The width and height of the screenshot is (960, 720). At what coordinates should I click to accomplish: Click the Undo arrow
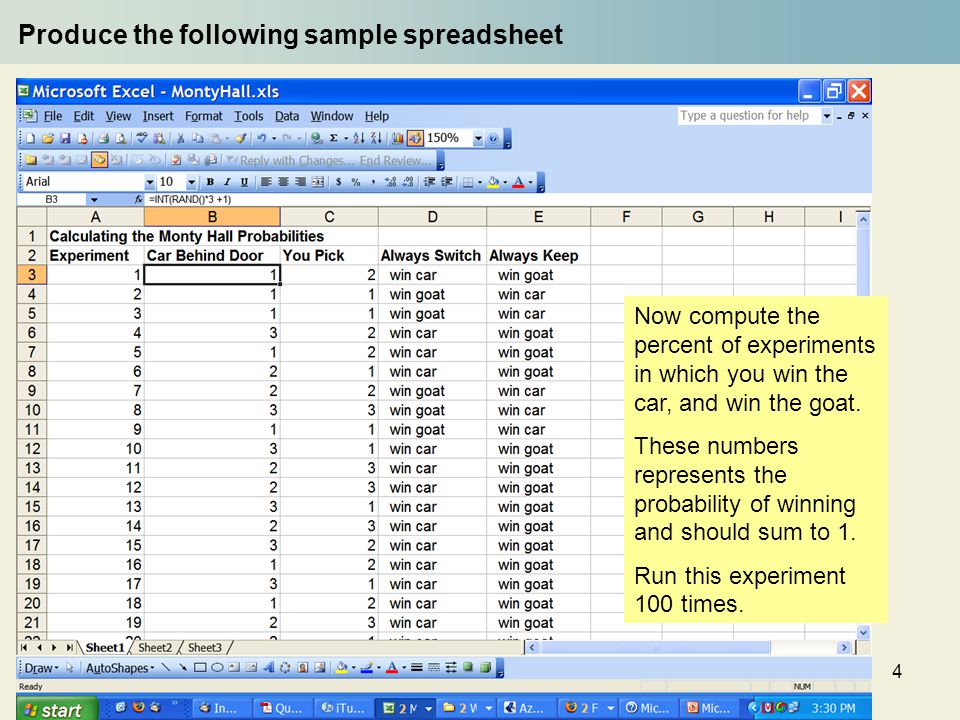tap(261, 138)
